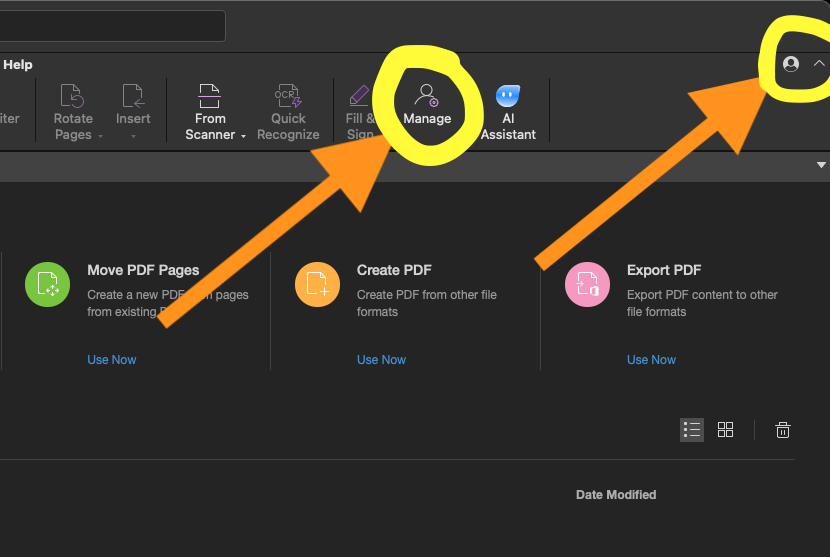
Task: Click the orange Create PDF icon
Action: tap(317, 285)
